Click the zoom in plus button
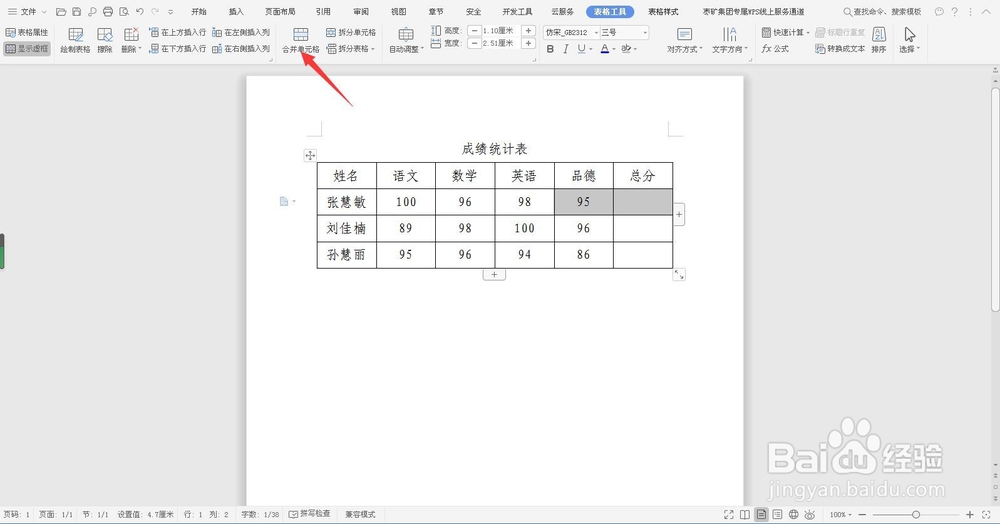This screenshot has height=524, width=1000. point(969,514)
